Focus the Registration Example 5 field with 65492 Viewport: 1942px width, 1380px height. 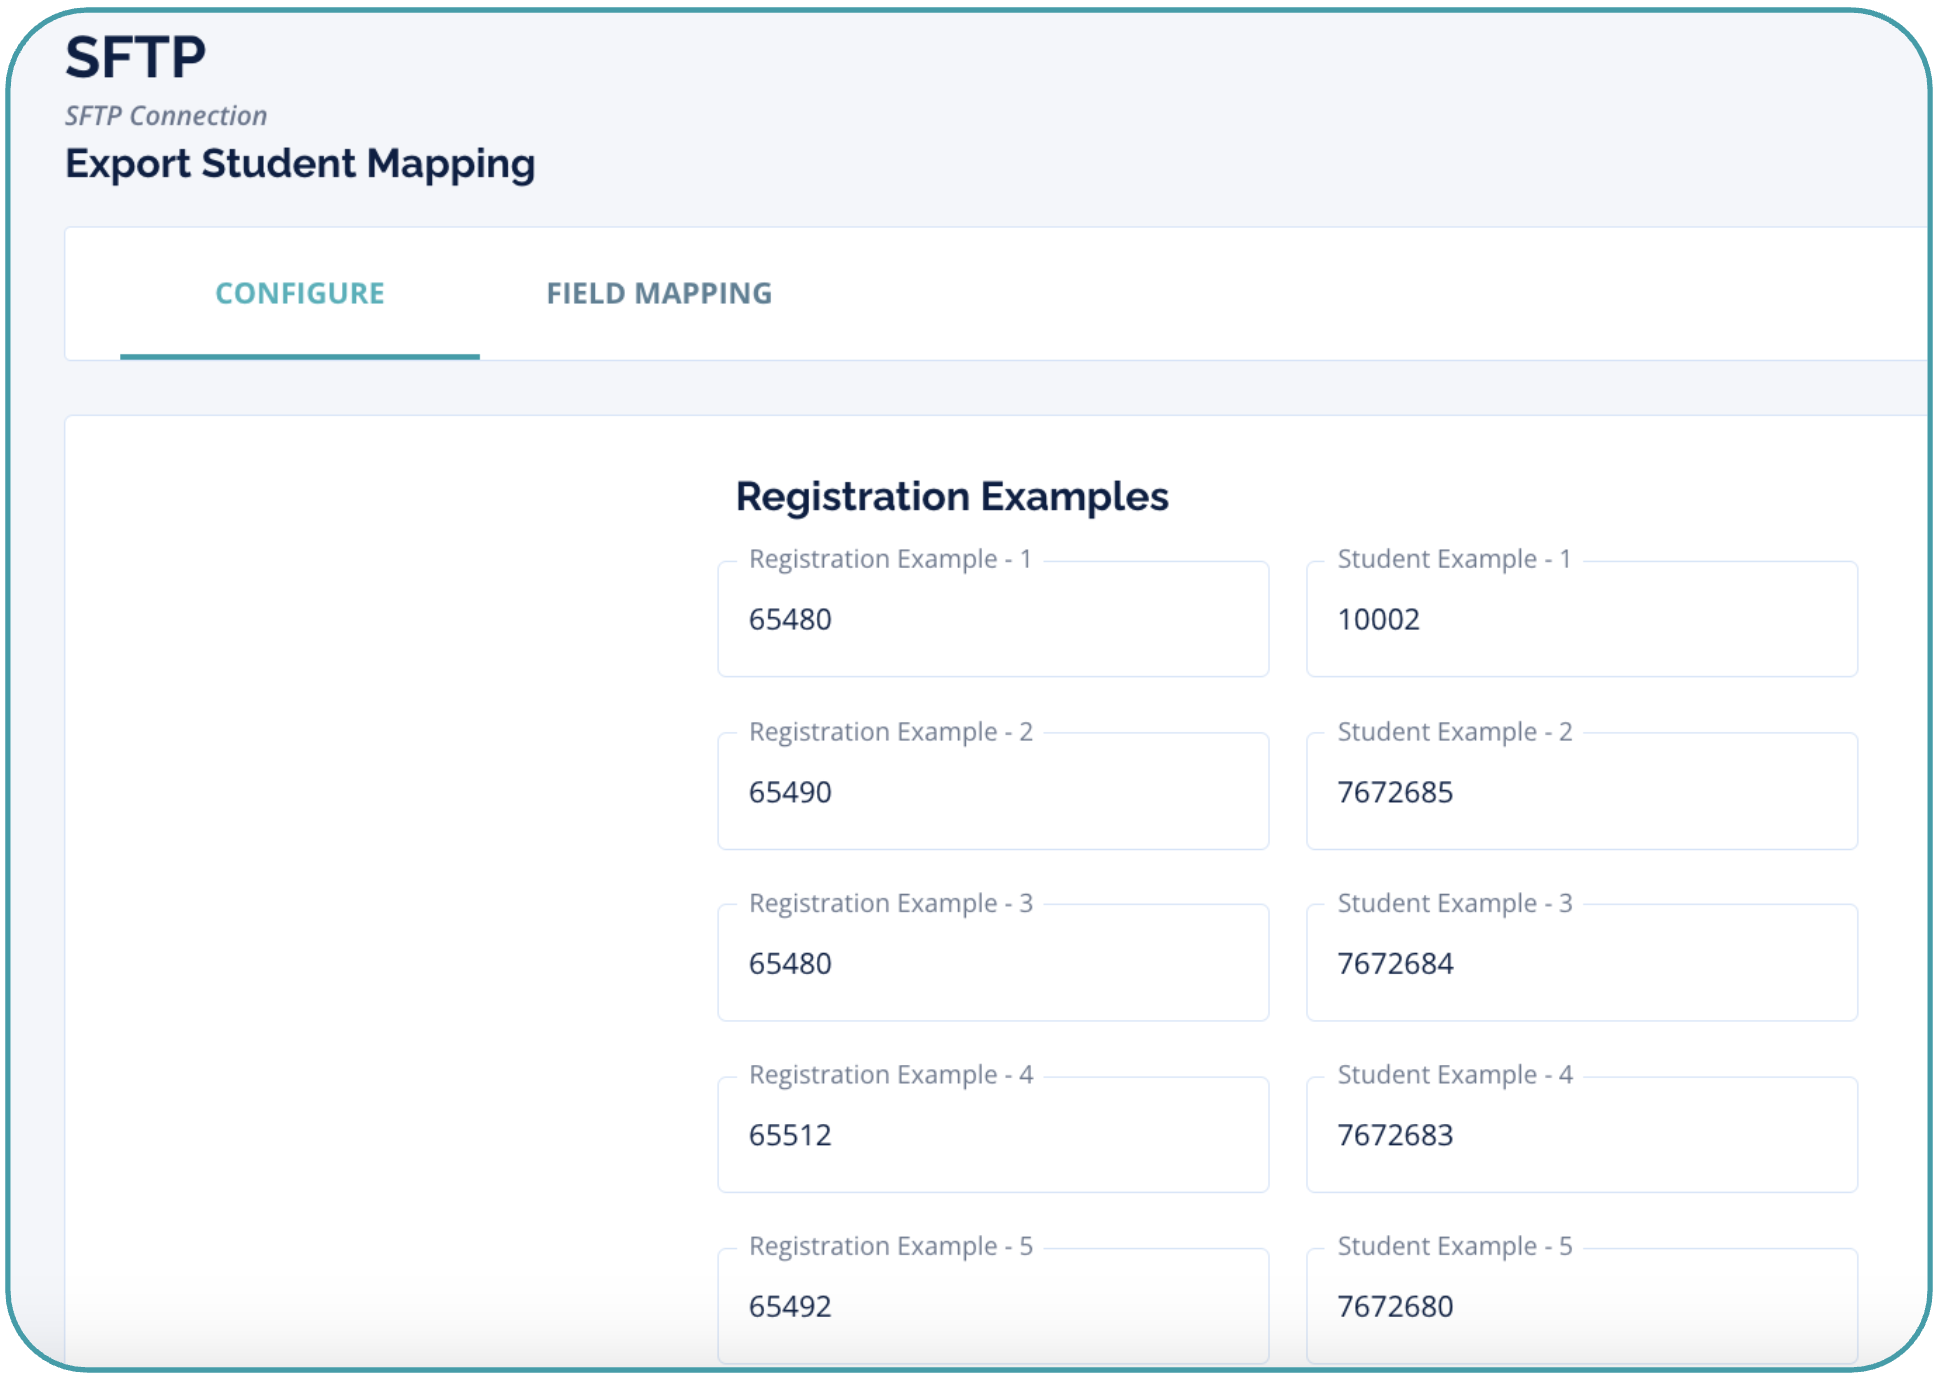[992, 1306]
